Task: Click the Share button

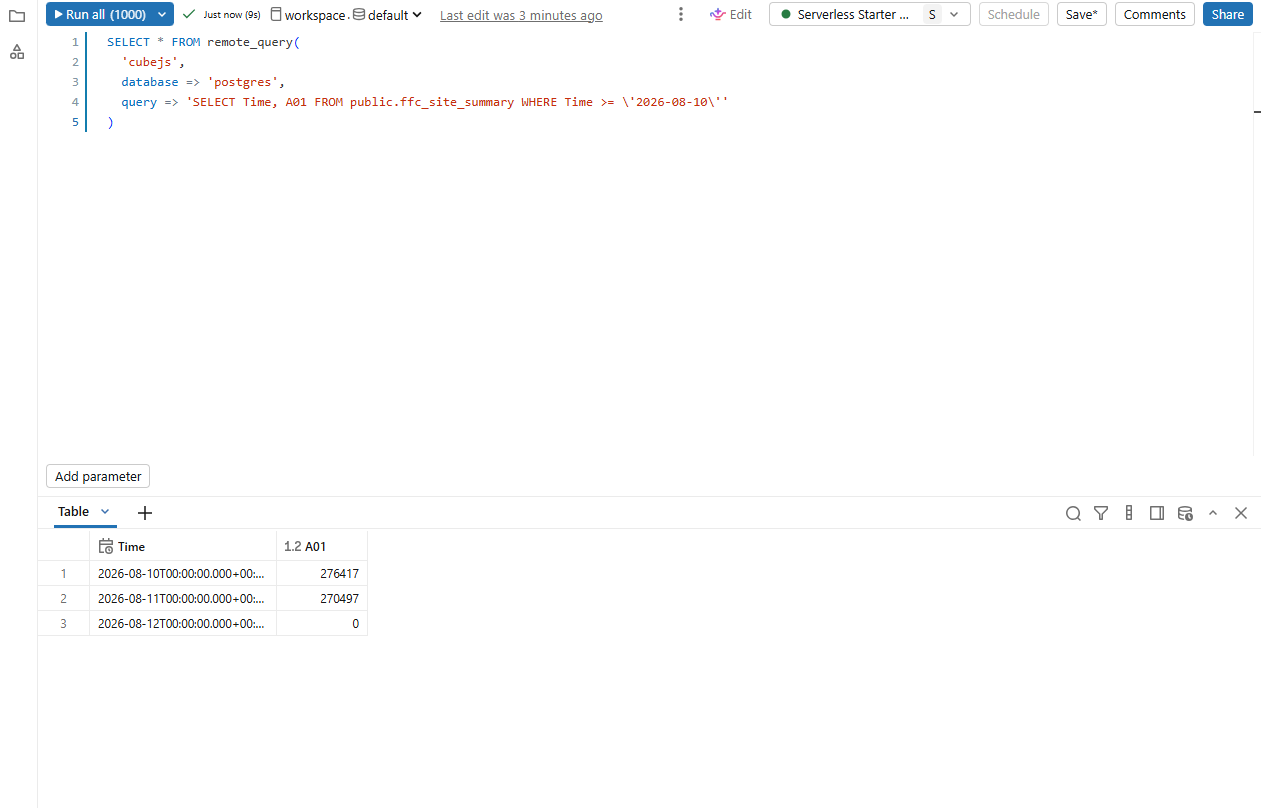Action: tap(1228, 14)
